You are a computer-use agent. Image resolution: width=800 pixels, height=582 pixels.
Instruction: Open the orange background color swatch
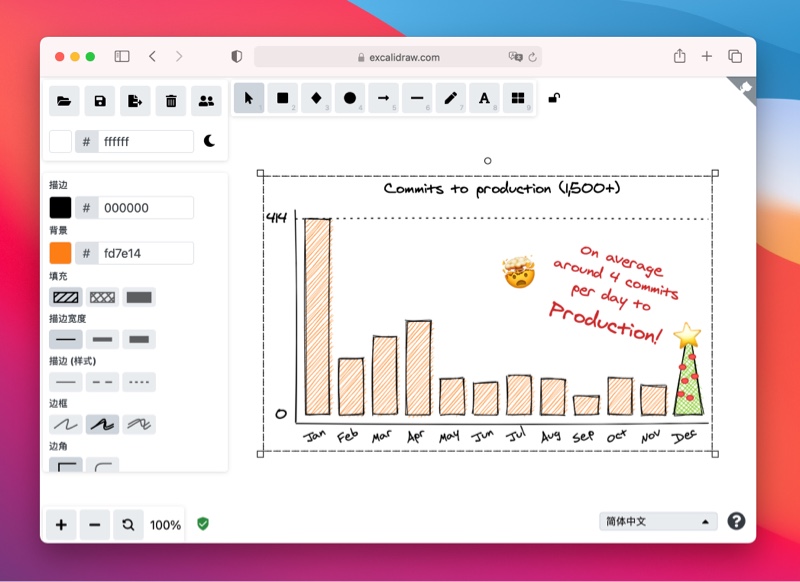(60, 253)
